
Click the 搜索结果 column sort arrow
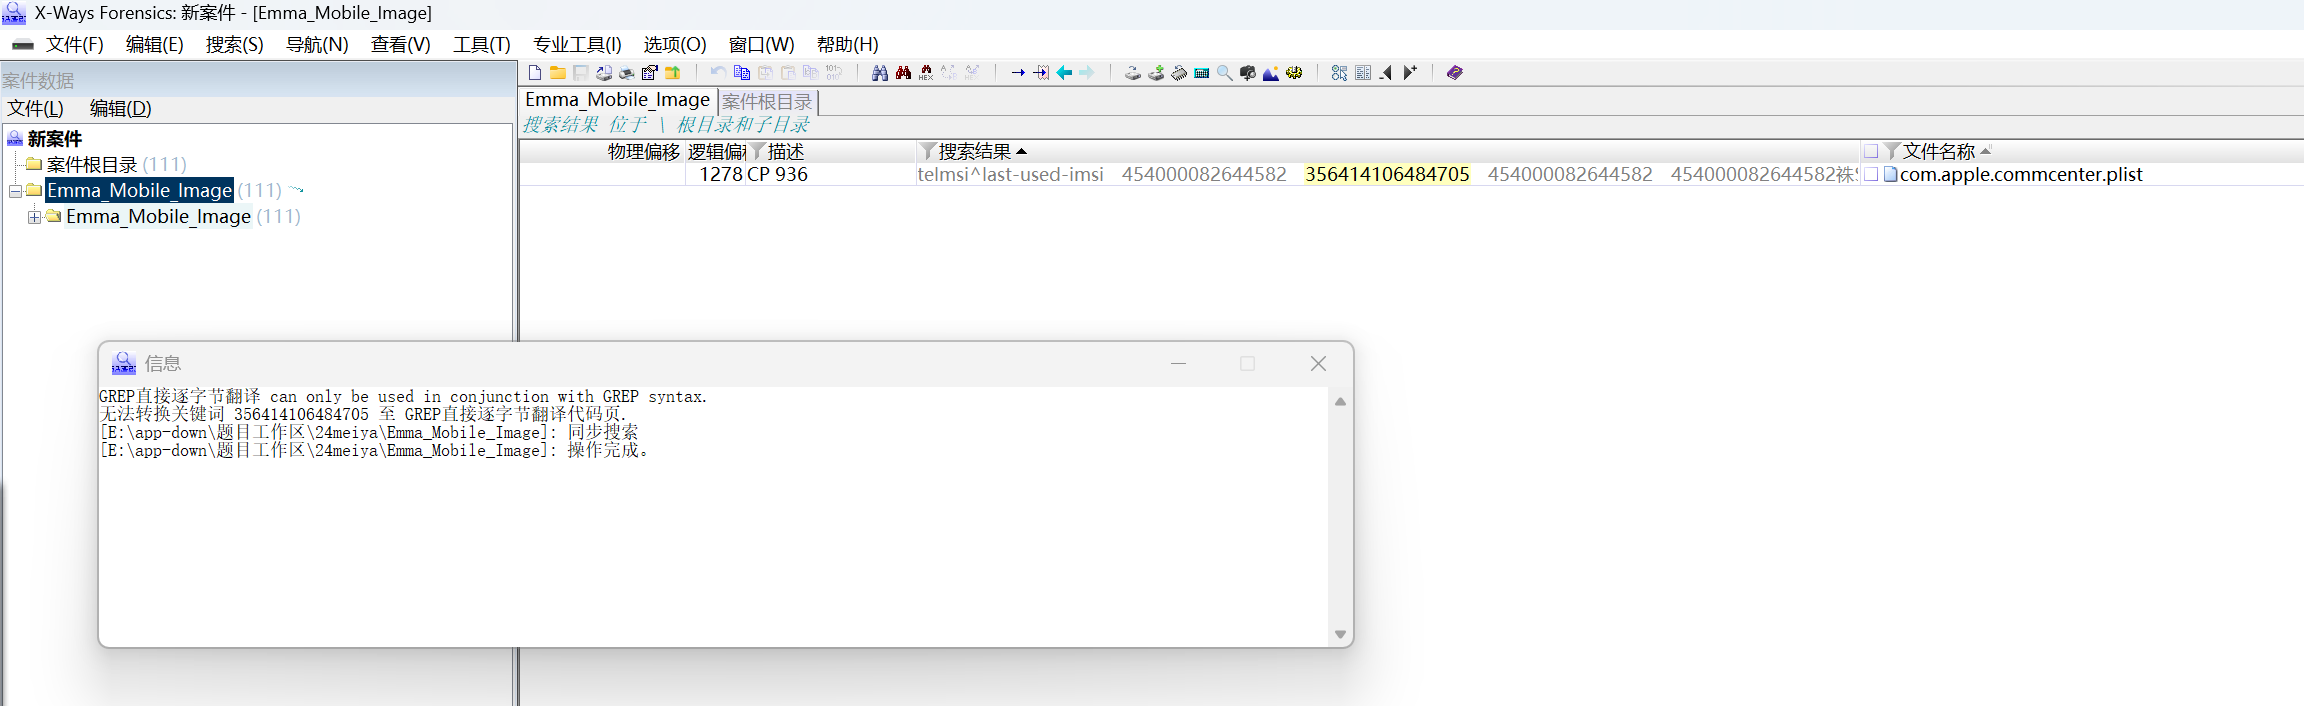tap(1021, 152)
